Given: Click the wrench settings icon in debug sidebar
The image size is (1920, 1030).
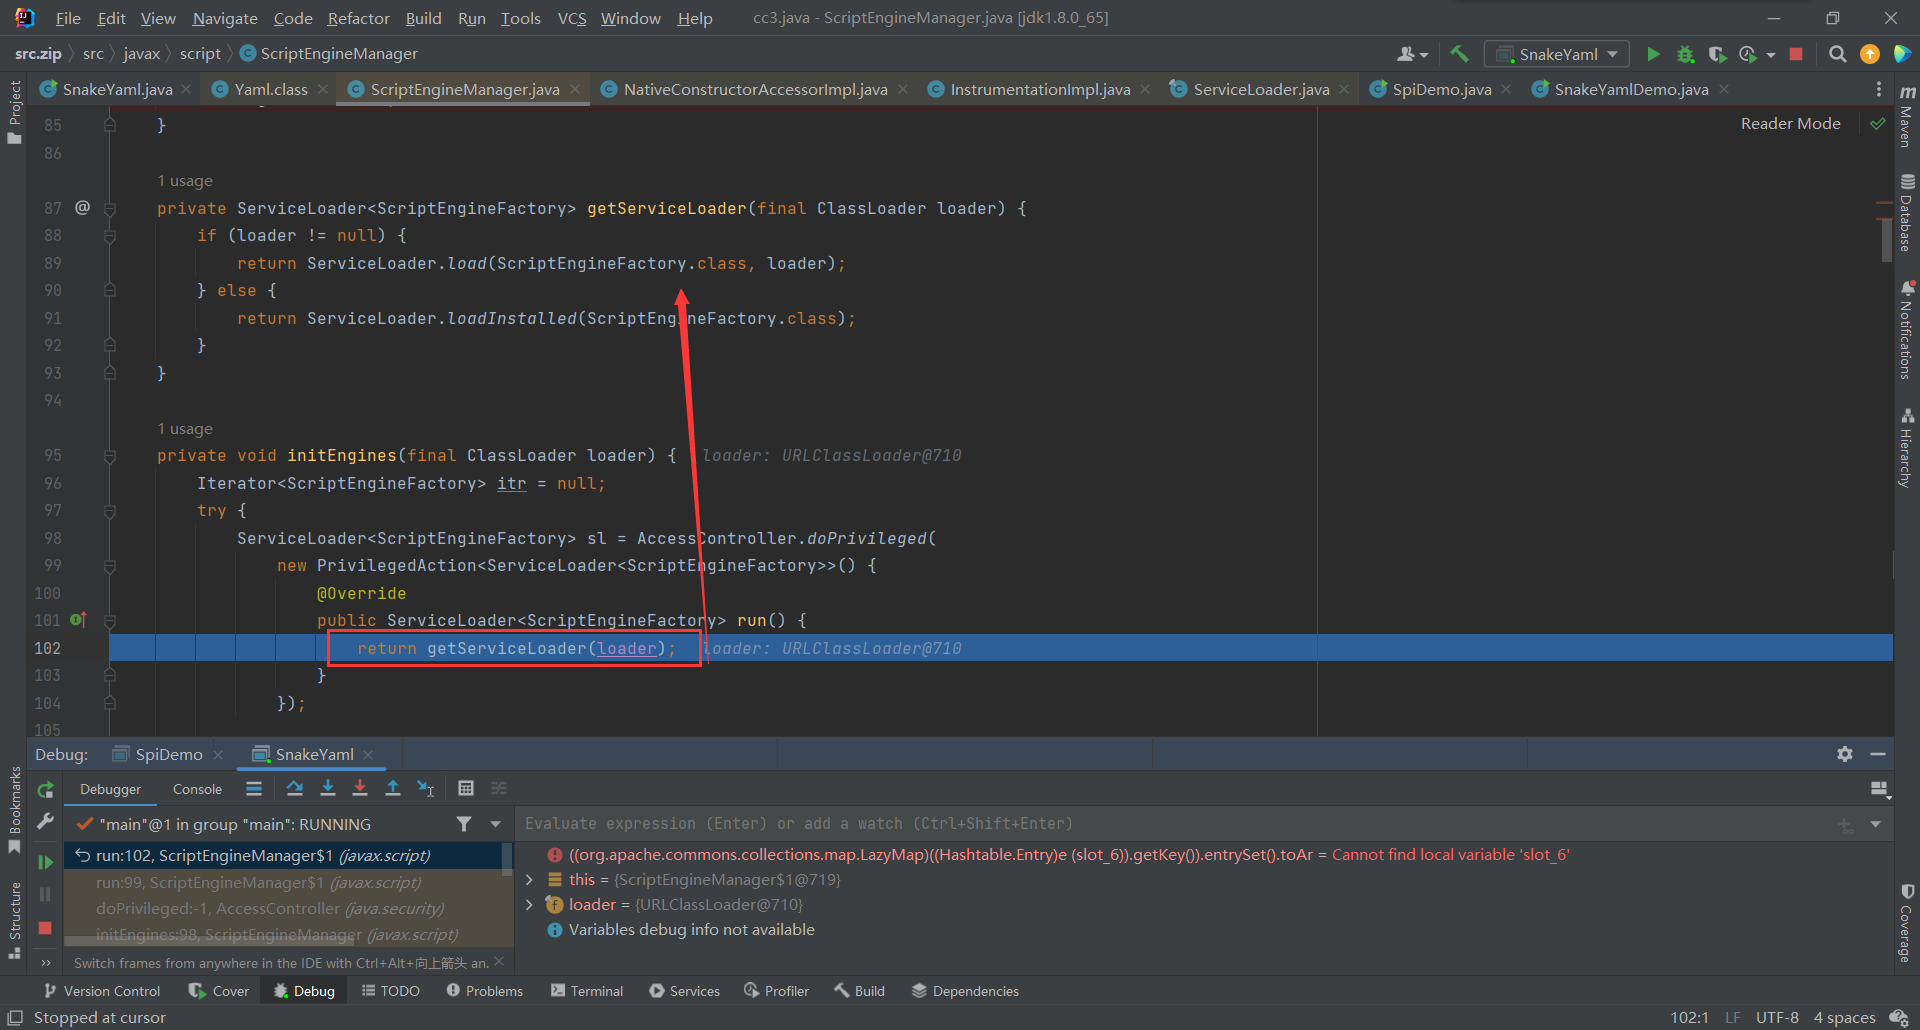Looking at the screenshot, I should [x=45, y=822].
